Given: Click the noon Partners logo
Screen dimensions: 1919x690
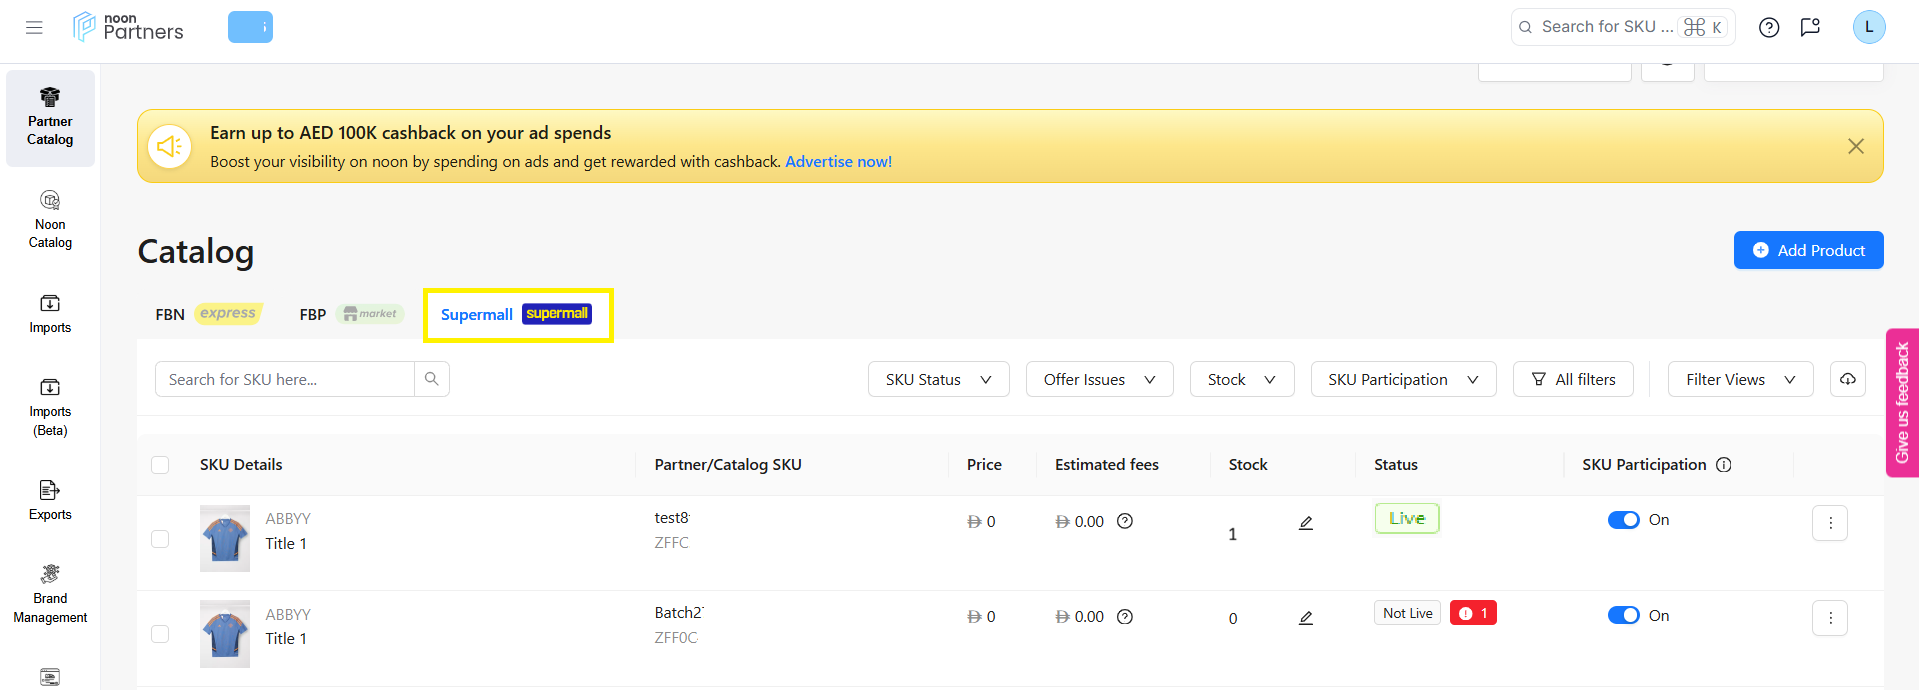Looking at the screenshot, I should click(128, 27).
